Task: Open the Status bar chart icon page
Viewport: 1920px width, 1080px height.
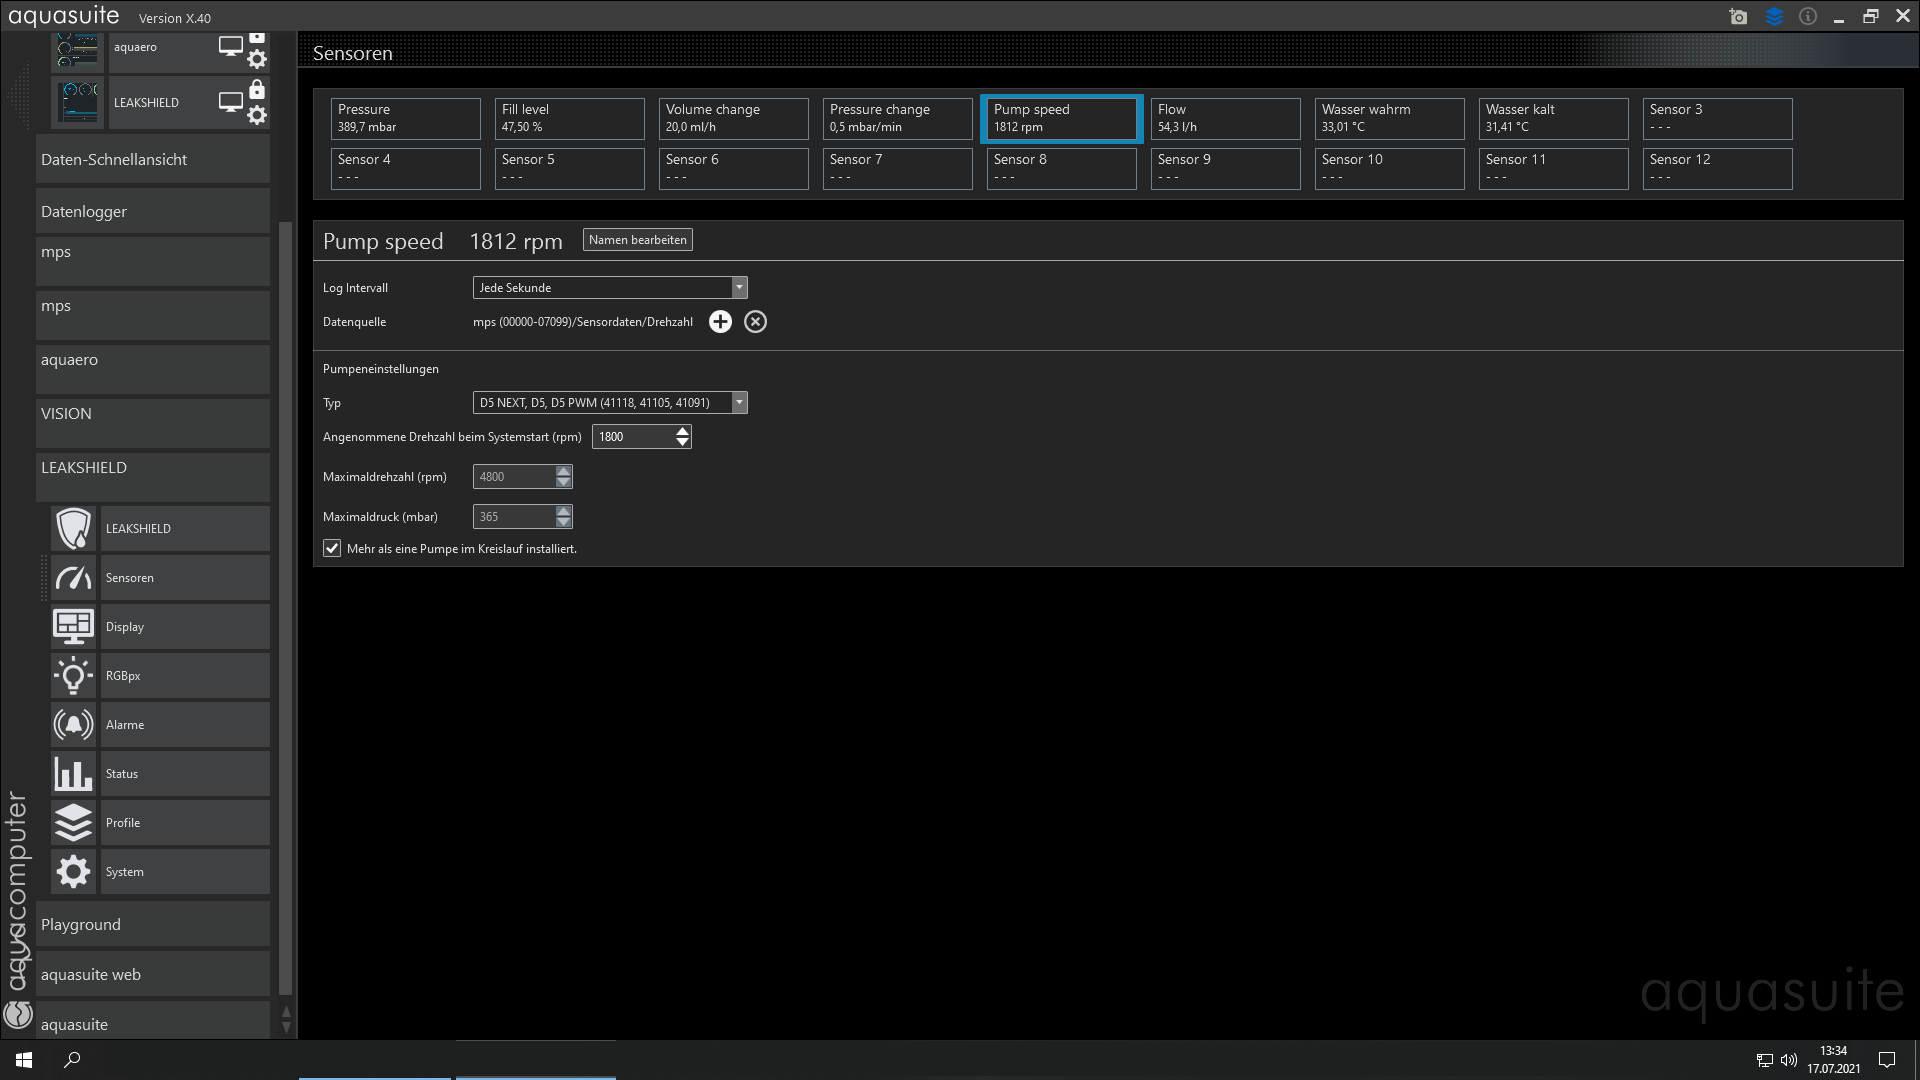Action: [73, 774]
